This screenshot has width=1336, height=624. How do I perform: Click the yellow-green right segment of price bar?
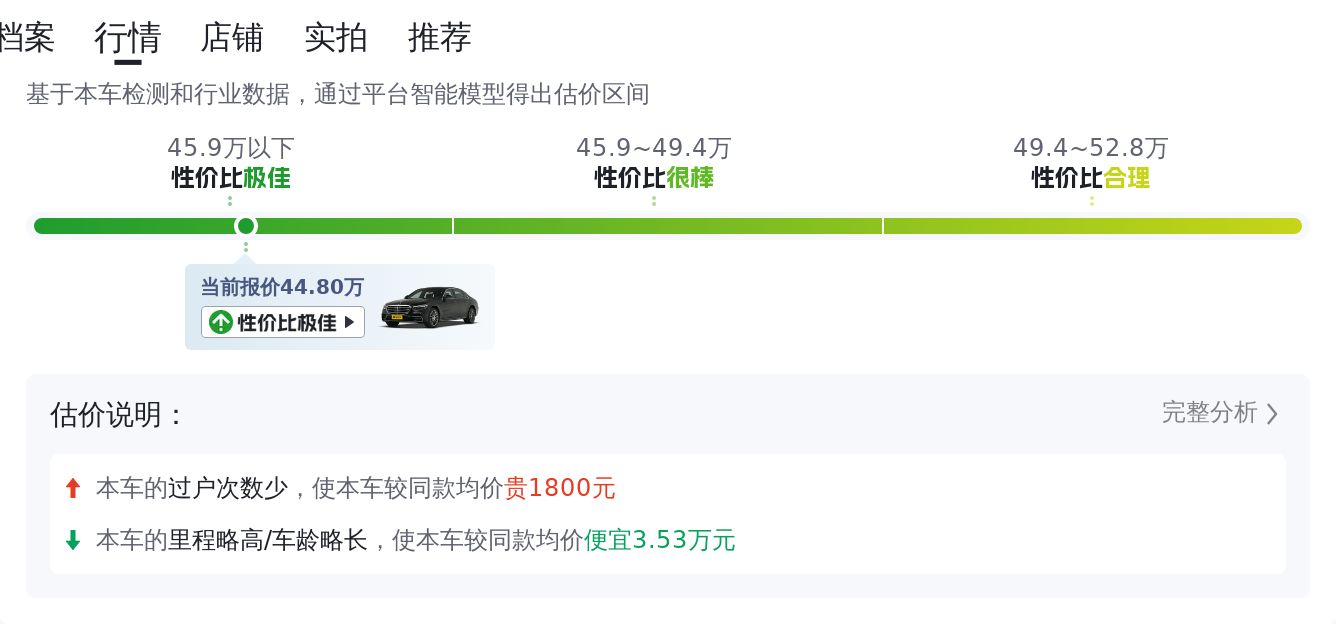(1092, 226)
